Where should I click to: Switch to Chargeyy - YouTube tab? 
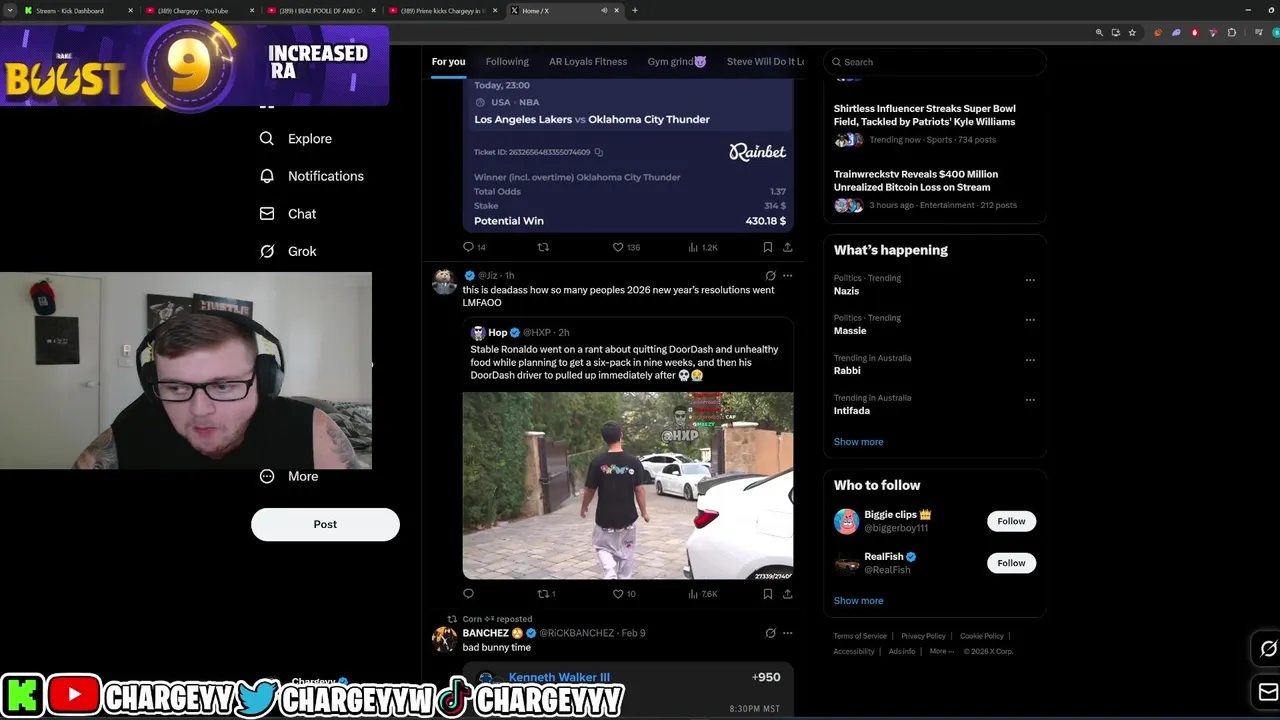tap(198, 10)
